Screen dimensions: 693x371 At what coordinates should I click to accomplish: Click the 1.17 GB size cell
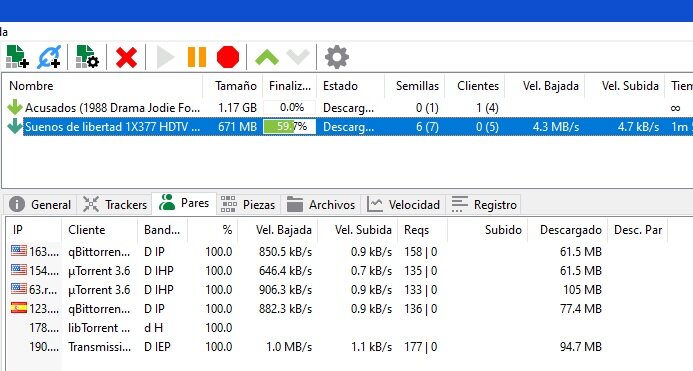coord(237,107)
